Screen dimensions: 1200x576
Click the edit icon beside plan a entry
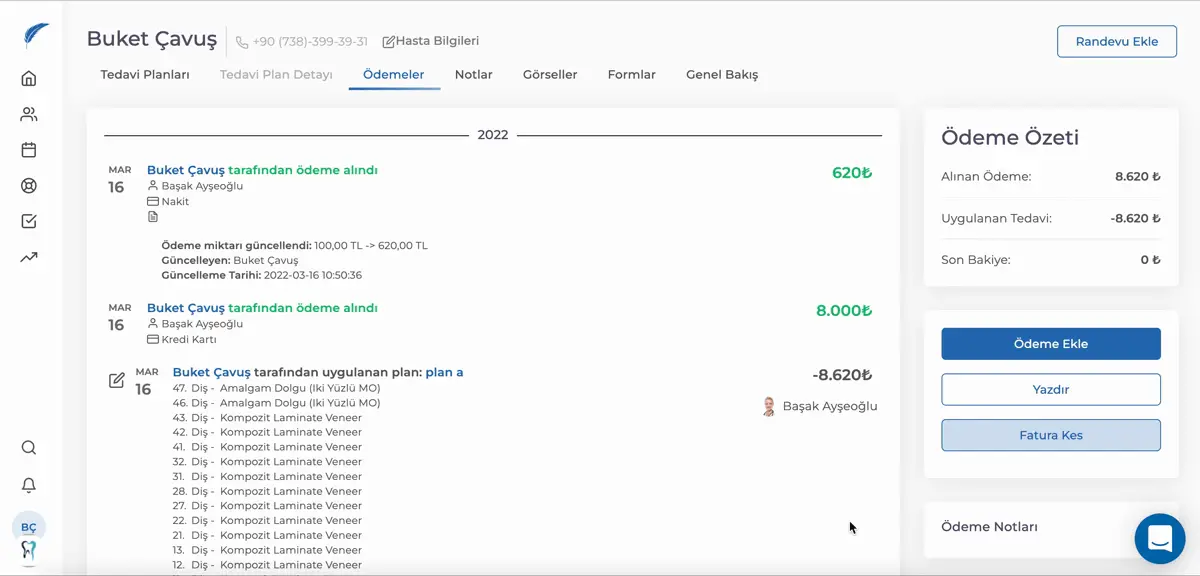coord(117,380)
